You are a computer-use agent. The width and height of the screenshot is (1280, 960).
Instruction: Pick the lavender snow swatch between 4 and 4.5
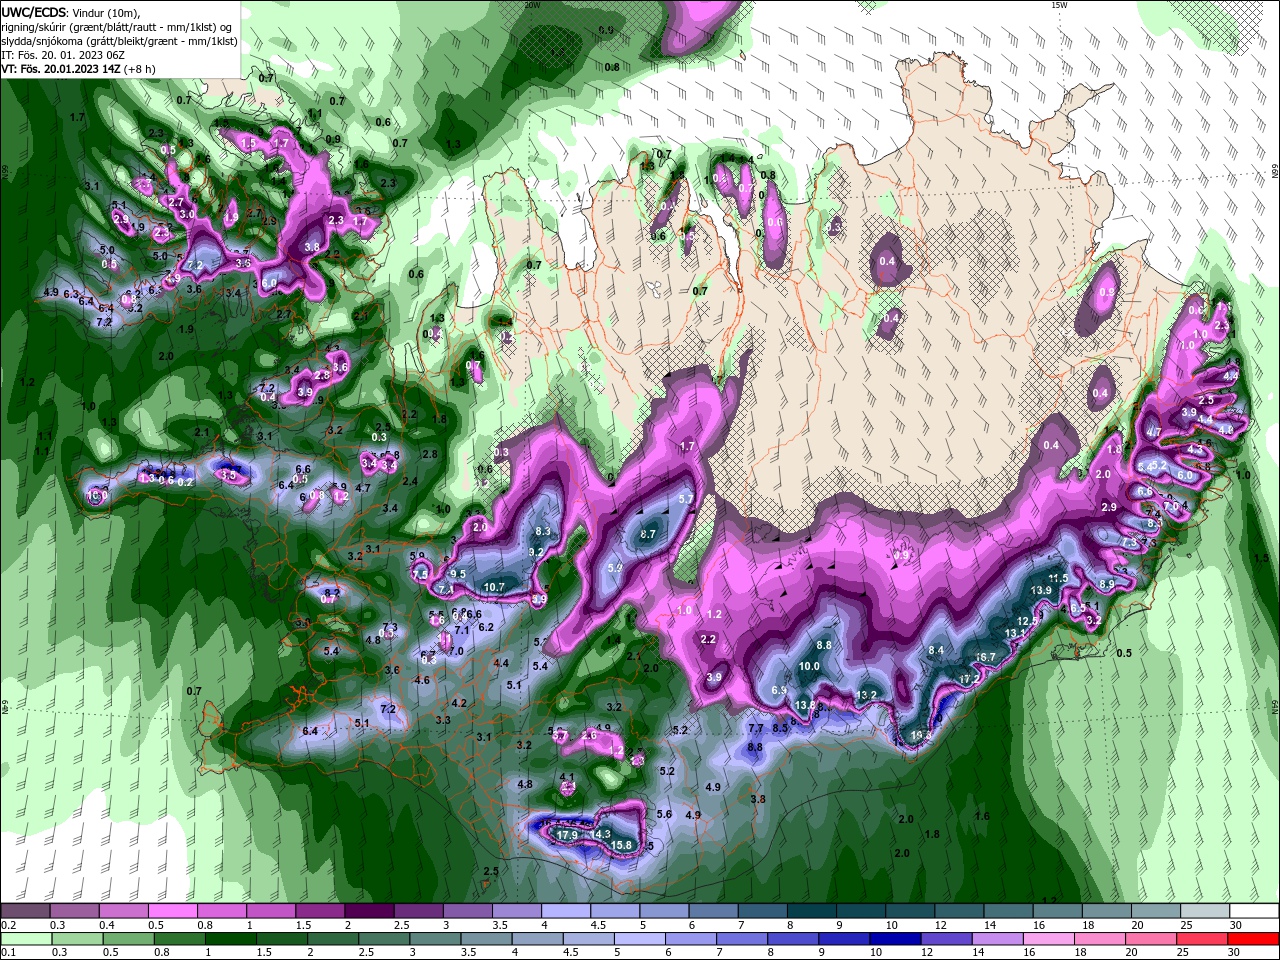tap(565, 911)
